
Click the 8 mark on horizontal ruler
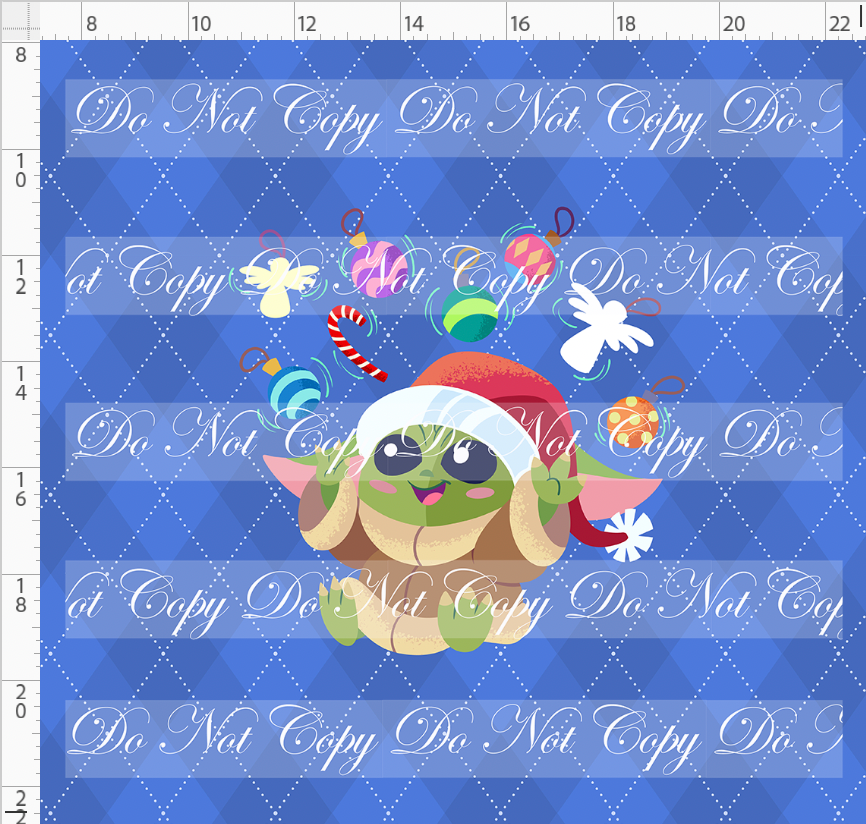[x=91, y=24]
